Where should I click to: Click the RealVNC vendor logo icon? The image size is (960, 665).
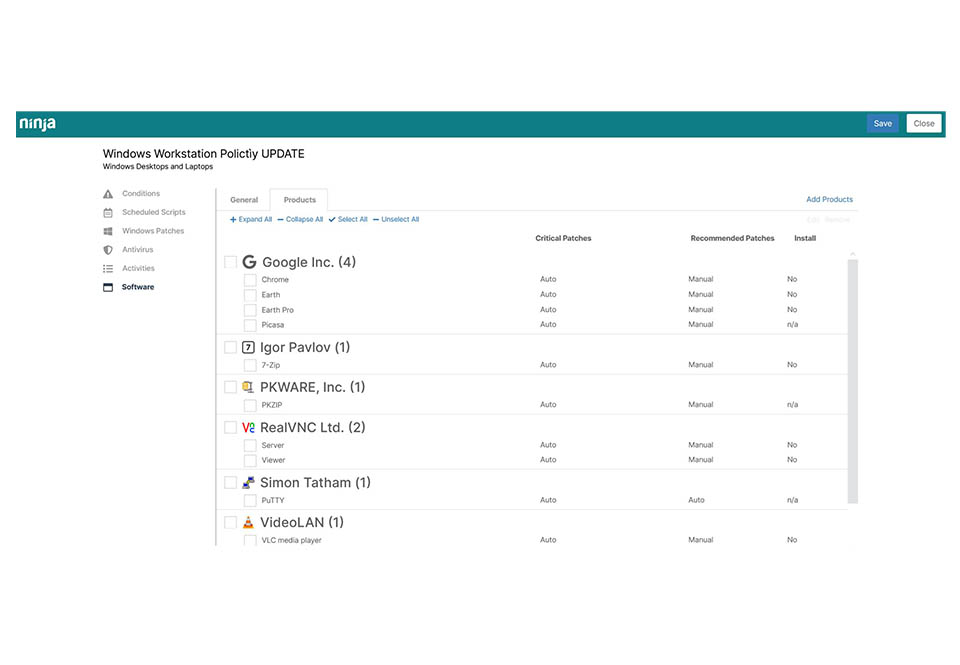[x=248, y=427]
